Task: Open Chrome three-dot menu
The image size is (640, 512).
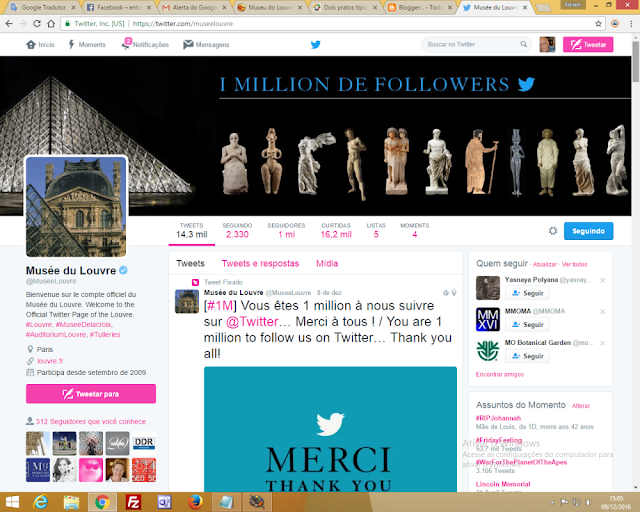Action: click(631, 24)
